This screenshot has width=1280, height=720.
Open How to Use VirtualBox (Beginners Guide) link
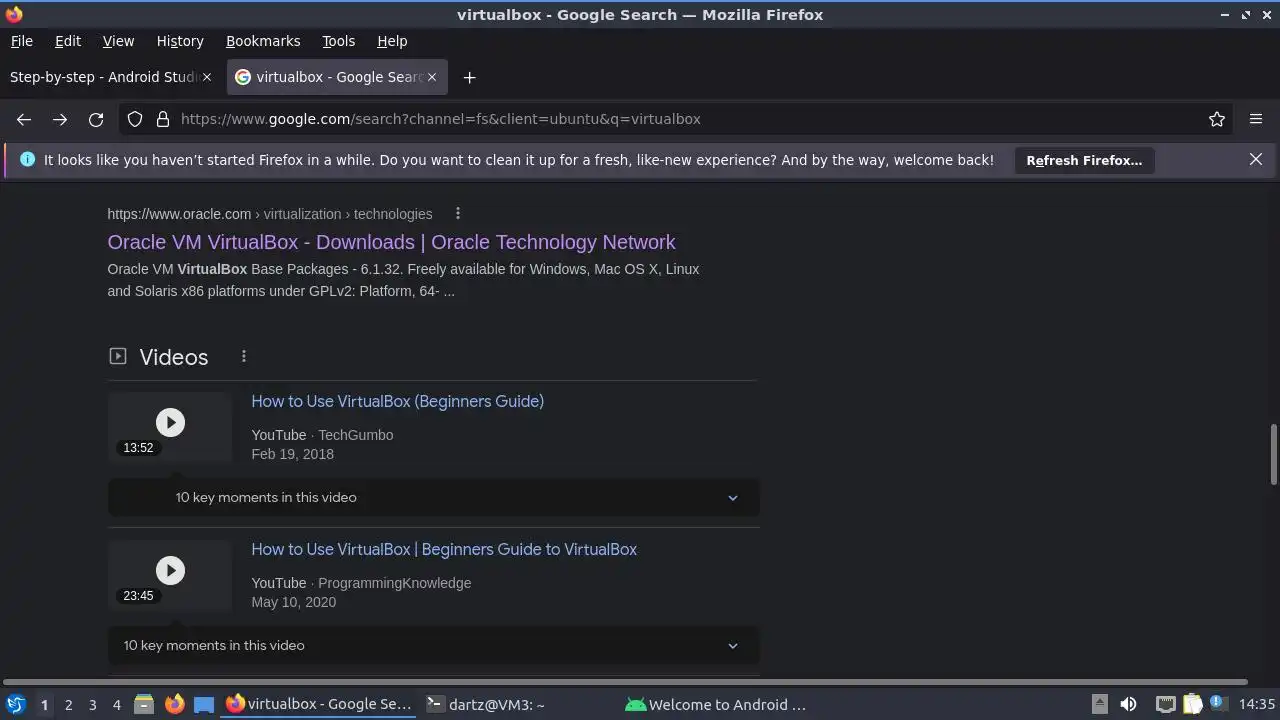(397, 401)
